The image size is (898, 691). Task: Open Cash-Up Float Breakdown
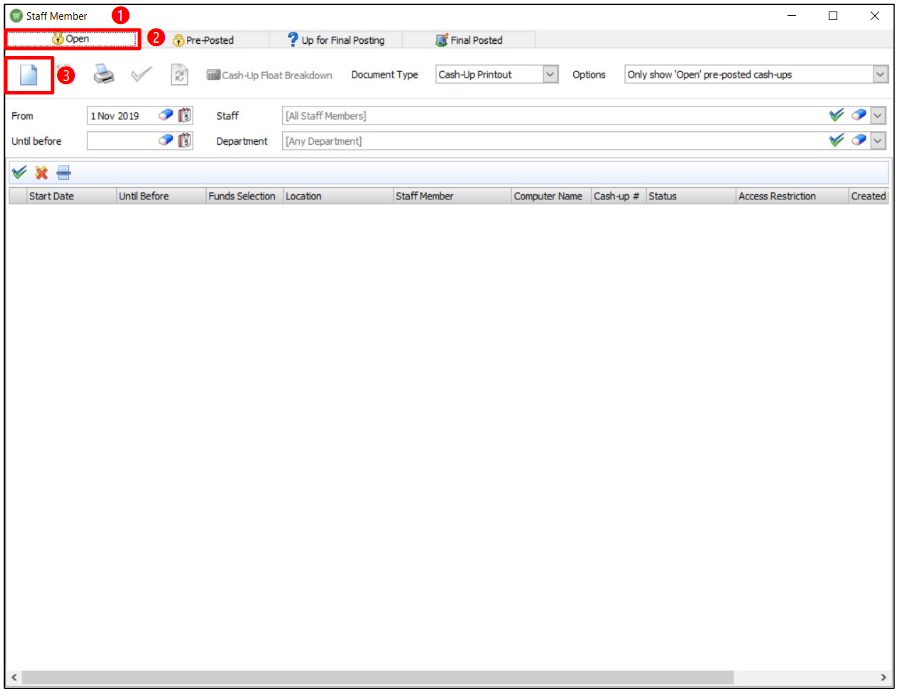tap(269, 75)
